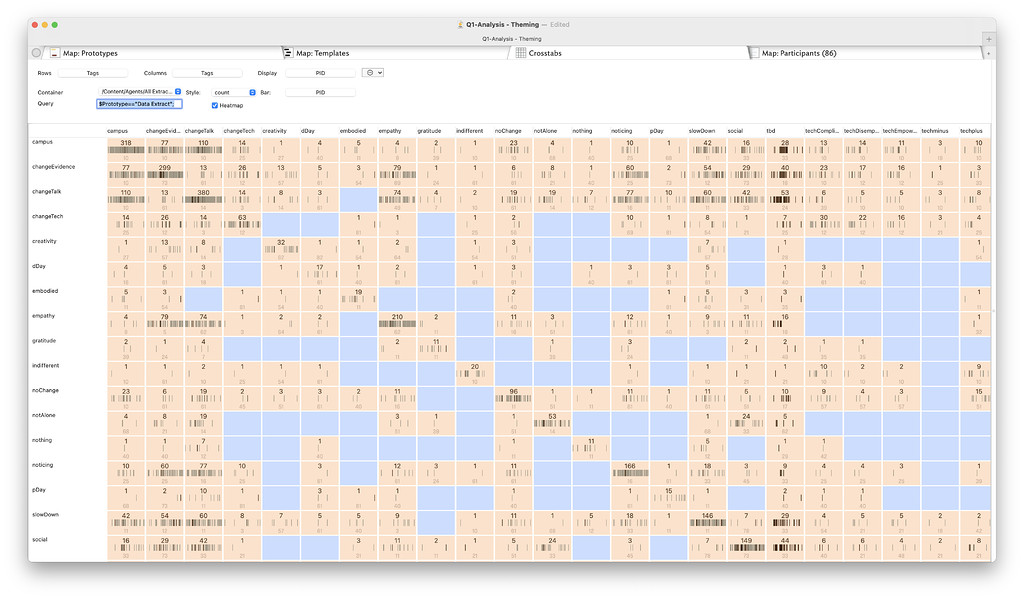This screenshot has width=1024, height=599.
Task: Click the Bar PID field
Action: (321, 91)
